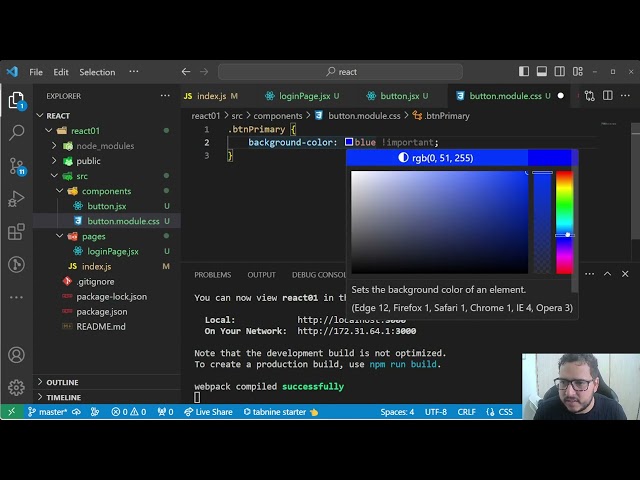
Task: Switch to the index.js editor tab
Action: [211, 96]
